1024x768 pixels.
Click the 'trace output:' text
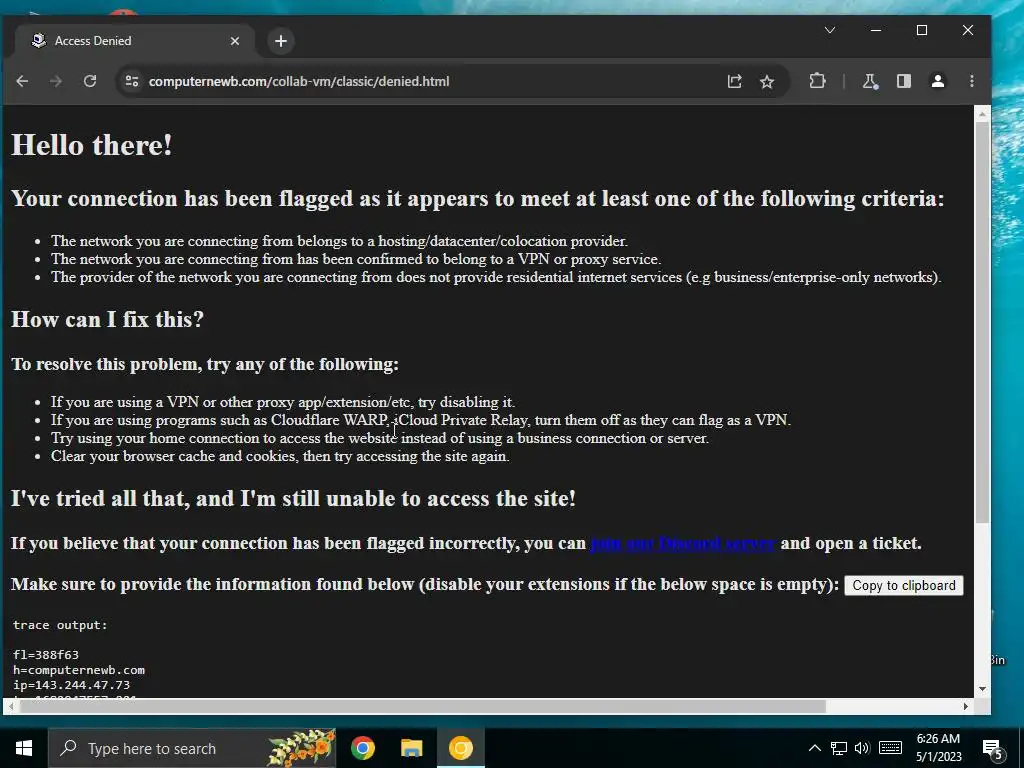point(60,625)
